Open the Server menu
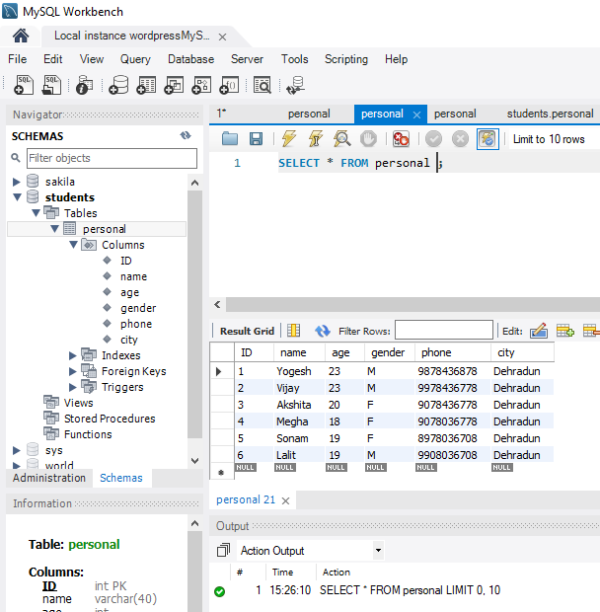Viewport: 600px width, 612px height. pyautogui.click(x=247, y=59)
